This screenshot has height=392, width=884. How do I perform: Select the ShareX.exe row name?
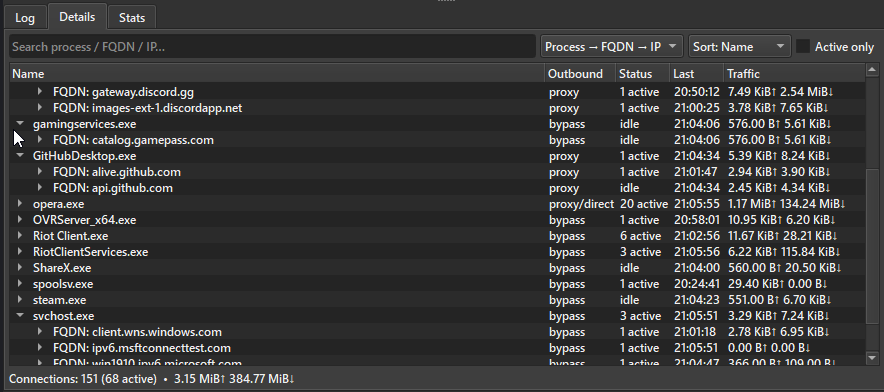tap(62, 267)
